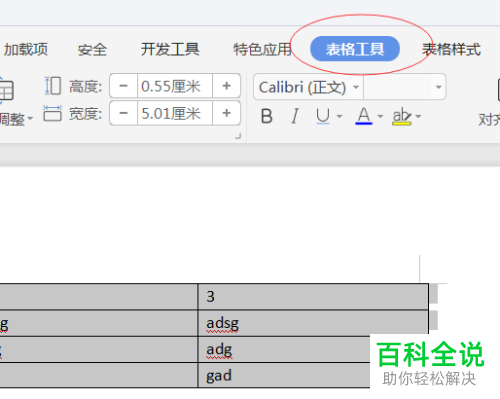Open the 加载项 tab
This screenshot has height=399, width=500.
click(x=25, y=49)
